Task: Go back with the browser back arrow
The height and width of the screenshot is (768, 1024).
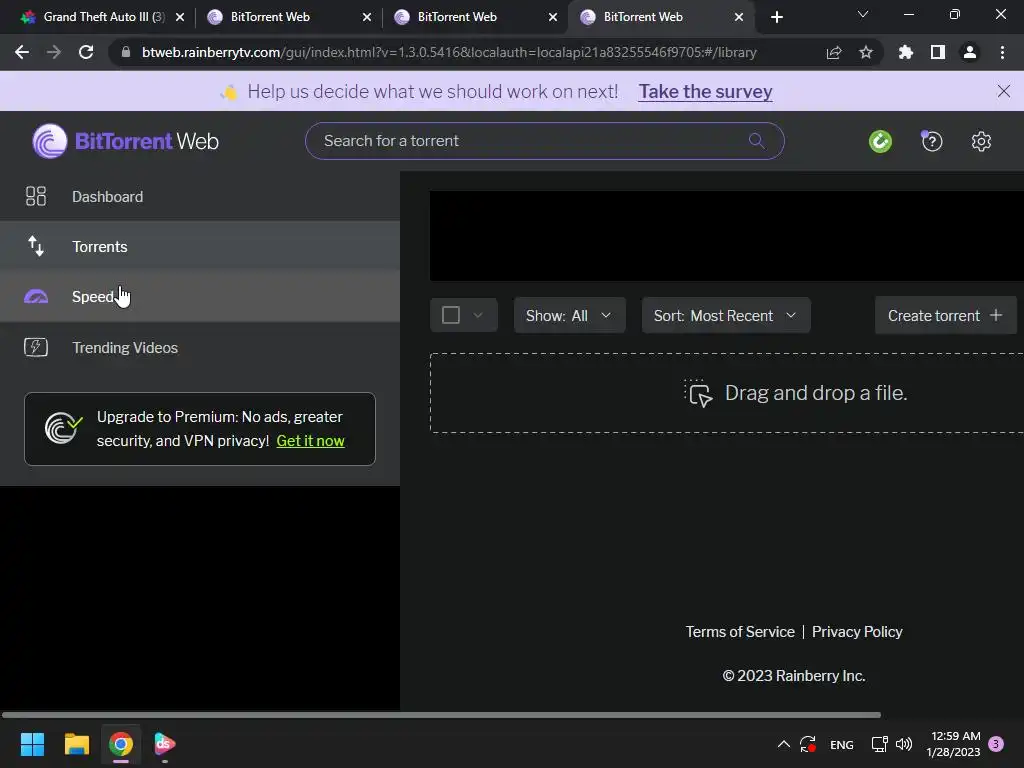Action: (22, 52)
